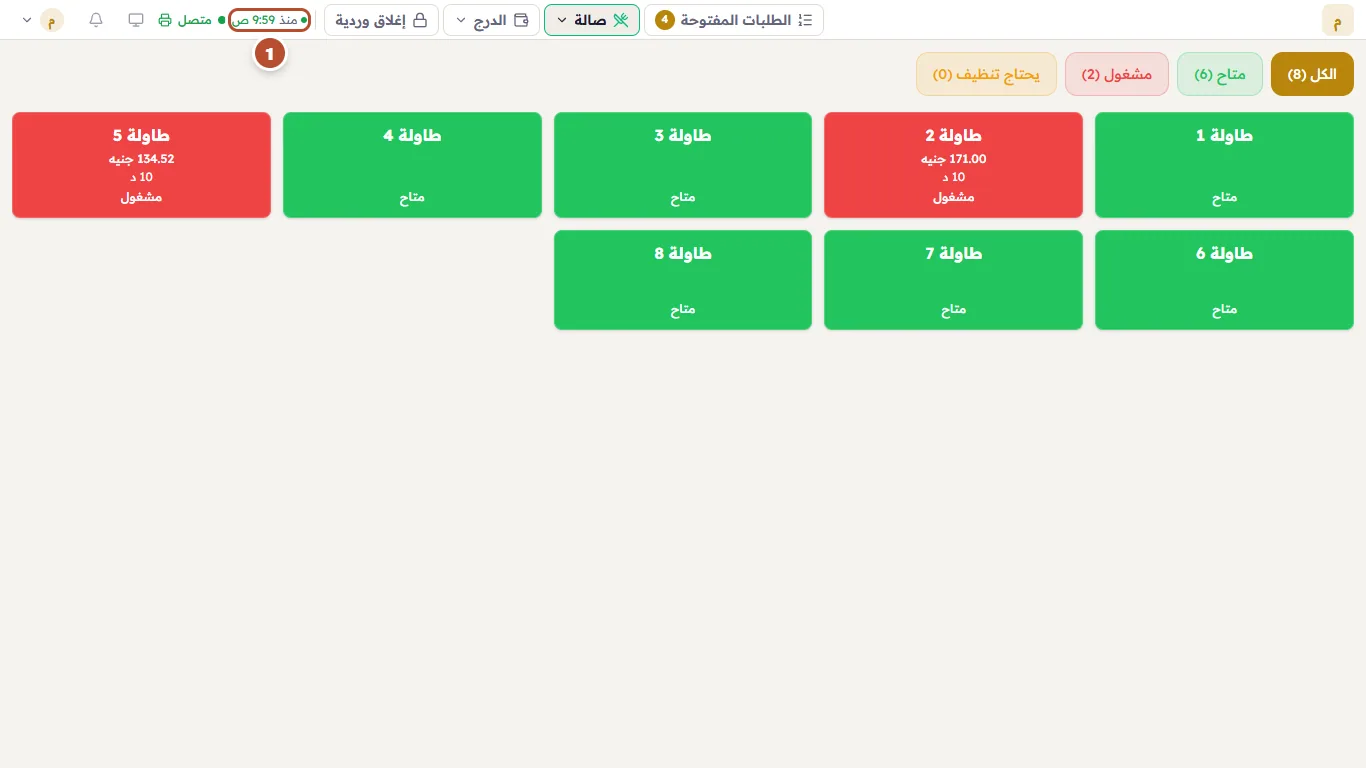The image size is (1366, 768).
Task: Click the notifications bell icon
Action: tap(96, 20)
